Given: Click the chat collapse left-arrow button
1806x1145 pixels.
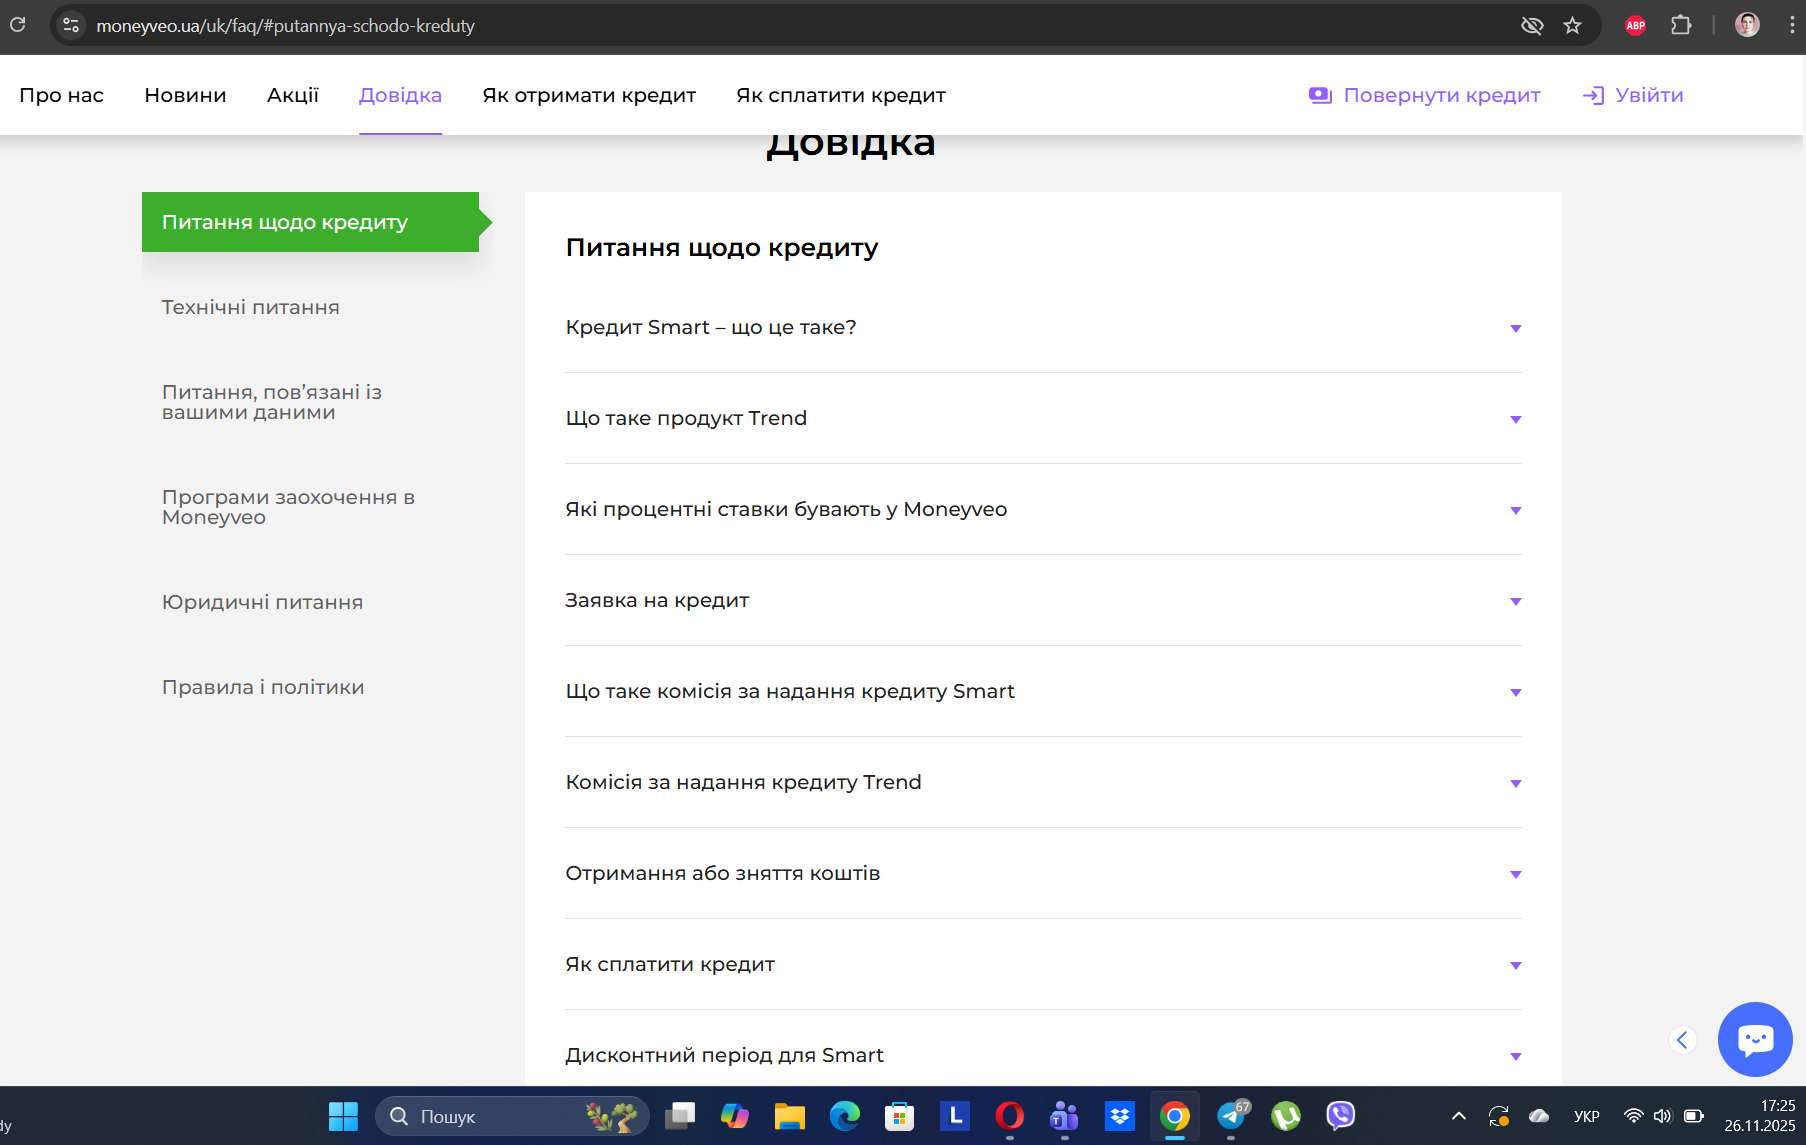Looking at the screenshot, I should (x=1683, y=1040).
